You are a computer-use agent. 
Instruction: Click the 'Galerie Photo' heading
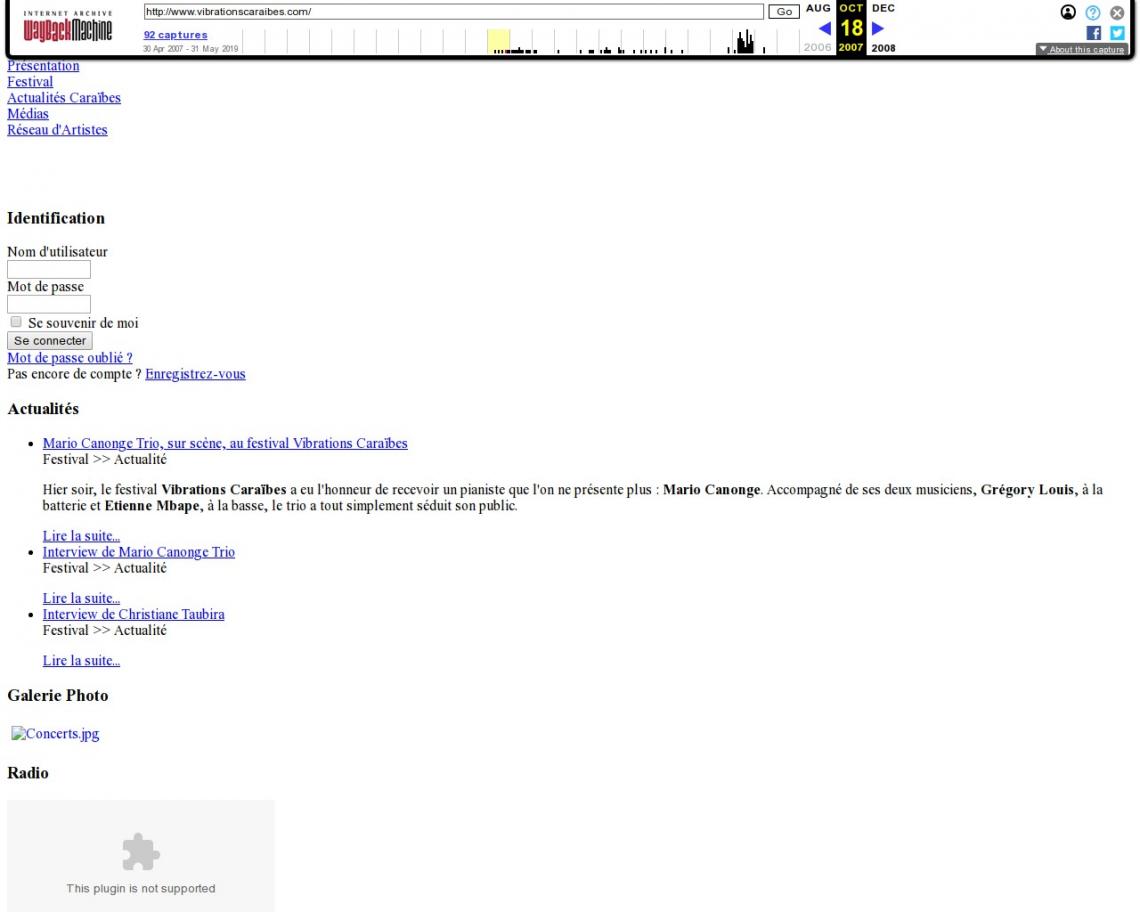(57, 695)
